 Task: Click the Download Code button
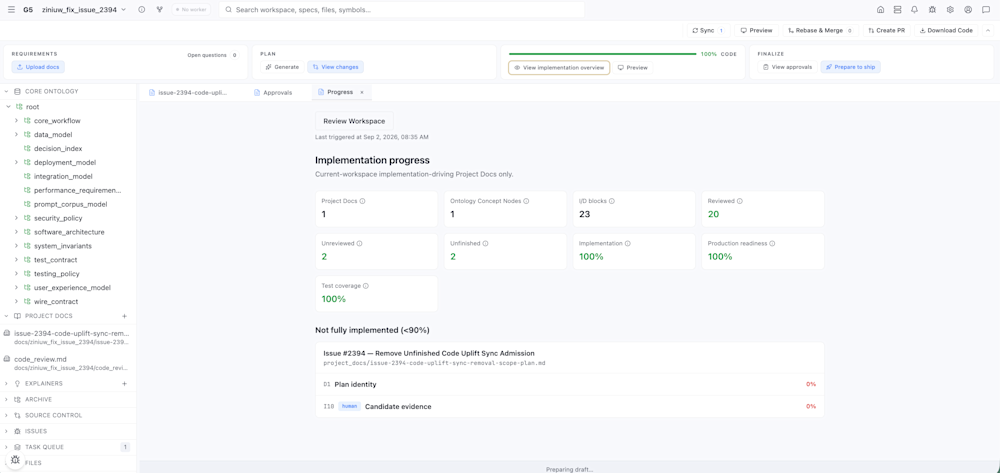946,31
